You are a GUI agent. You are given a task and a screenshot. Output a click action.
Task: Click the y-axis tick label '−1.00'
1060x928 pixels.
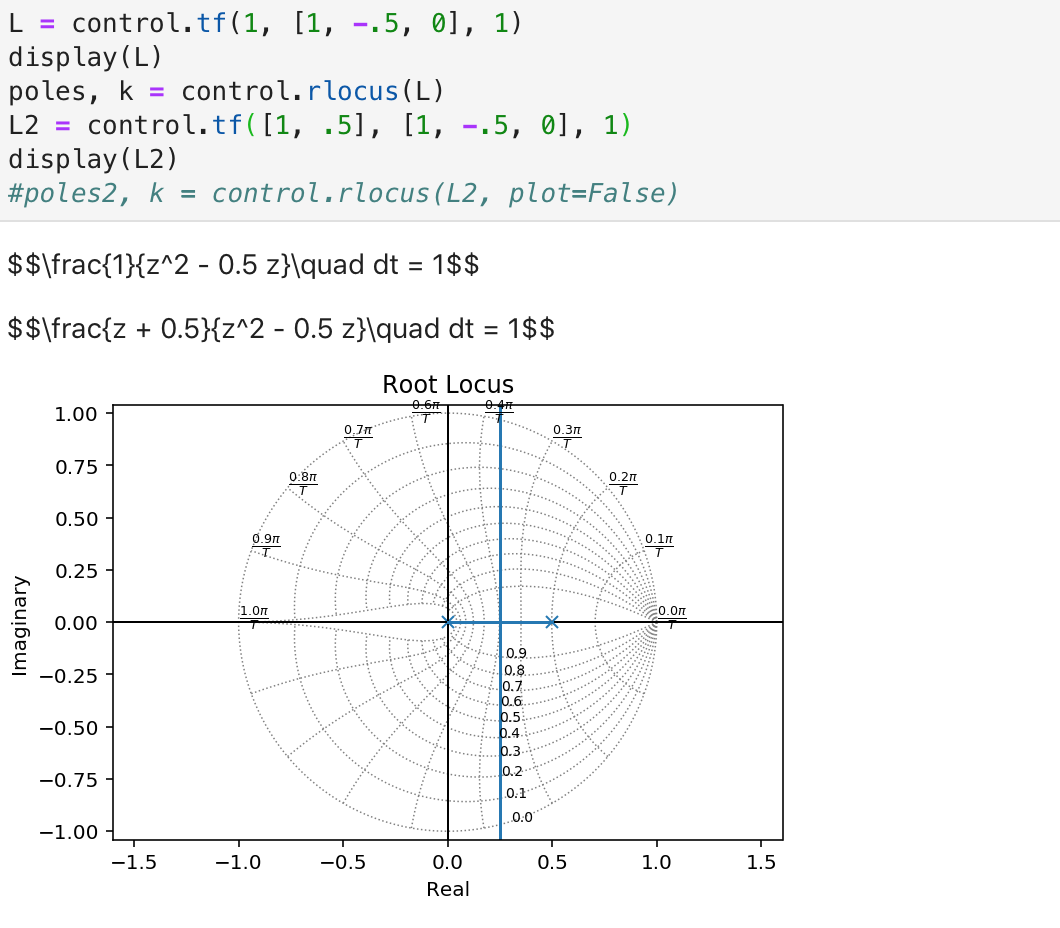pos(68,832)
